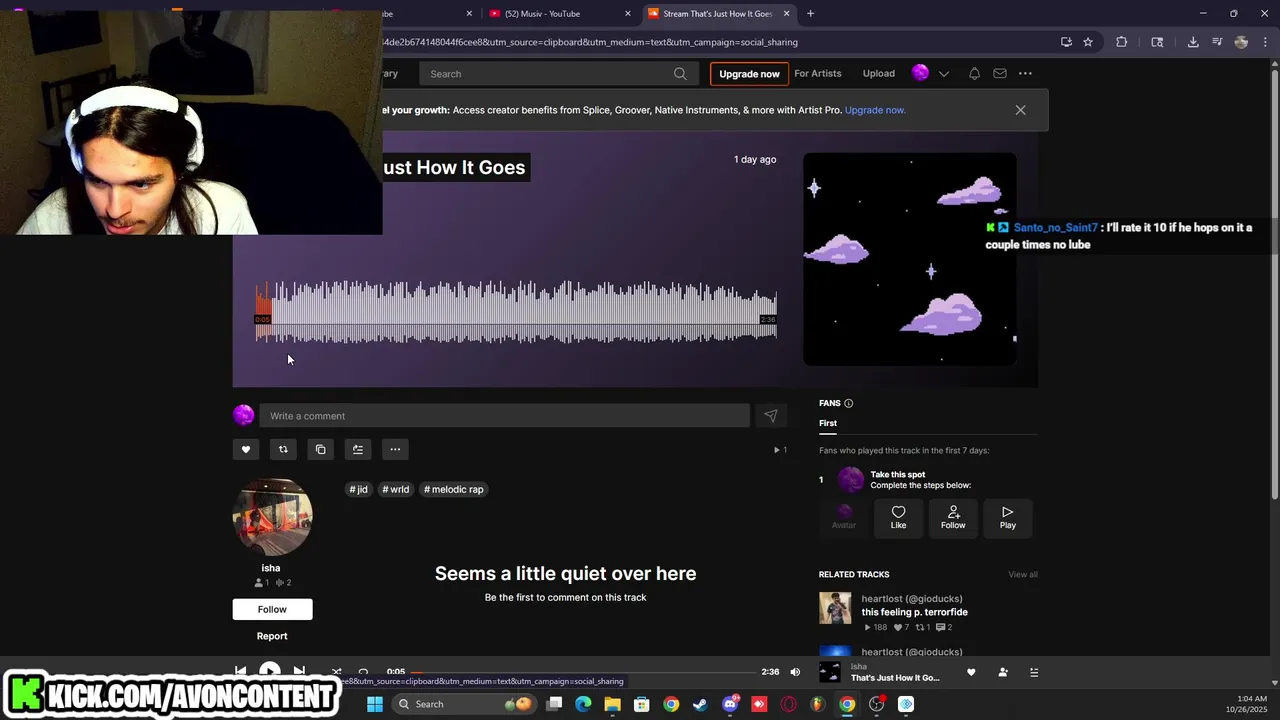Open For Artists in header
The height and width of the screenshot is (720, 1280).
coord(817,73)
